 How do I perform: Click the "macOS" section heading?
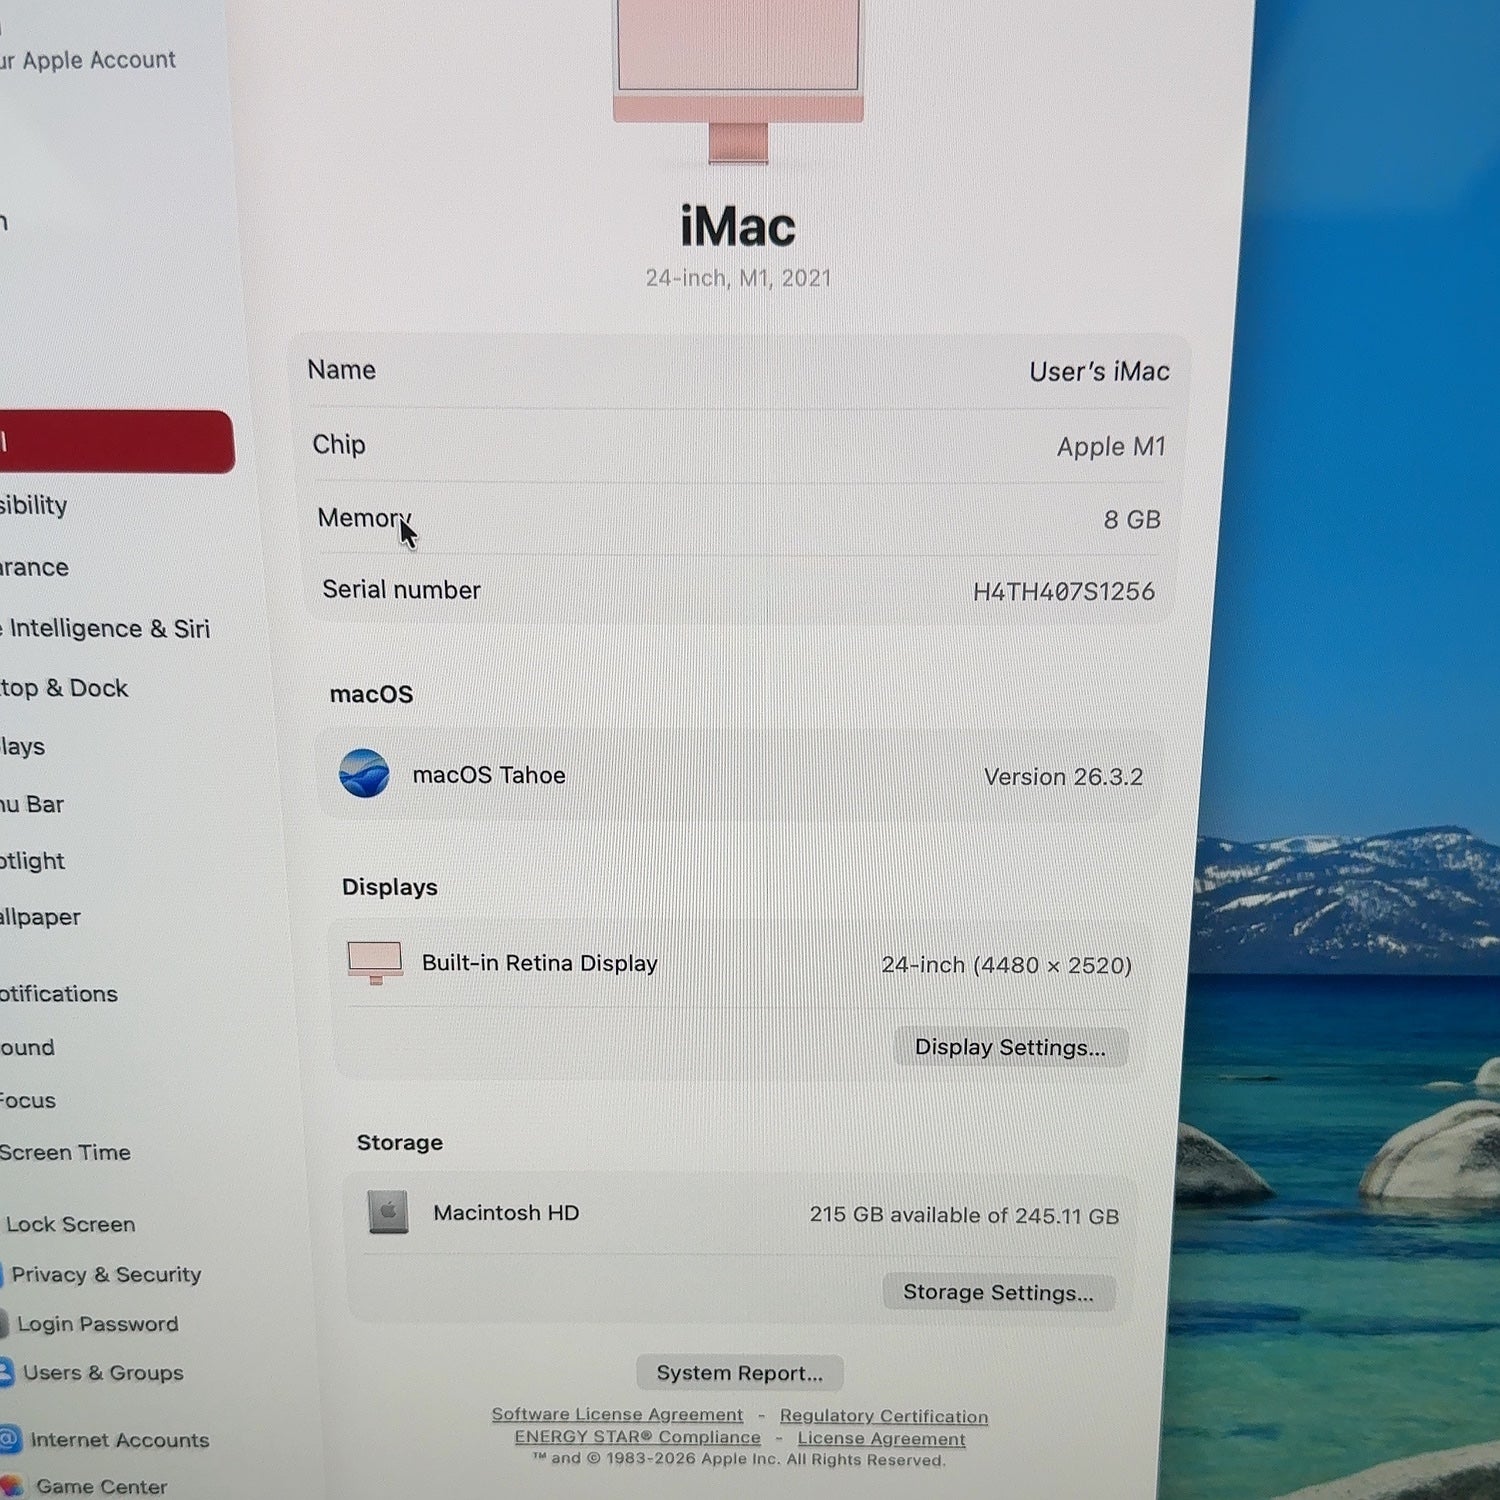click(x=371, y=694)
